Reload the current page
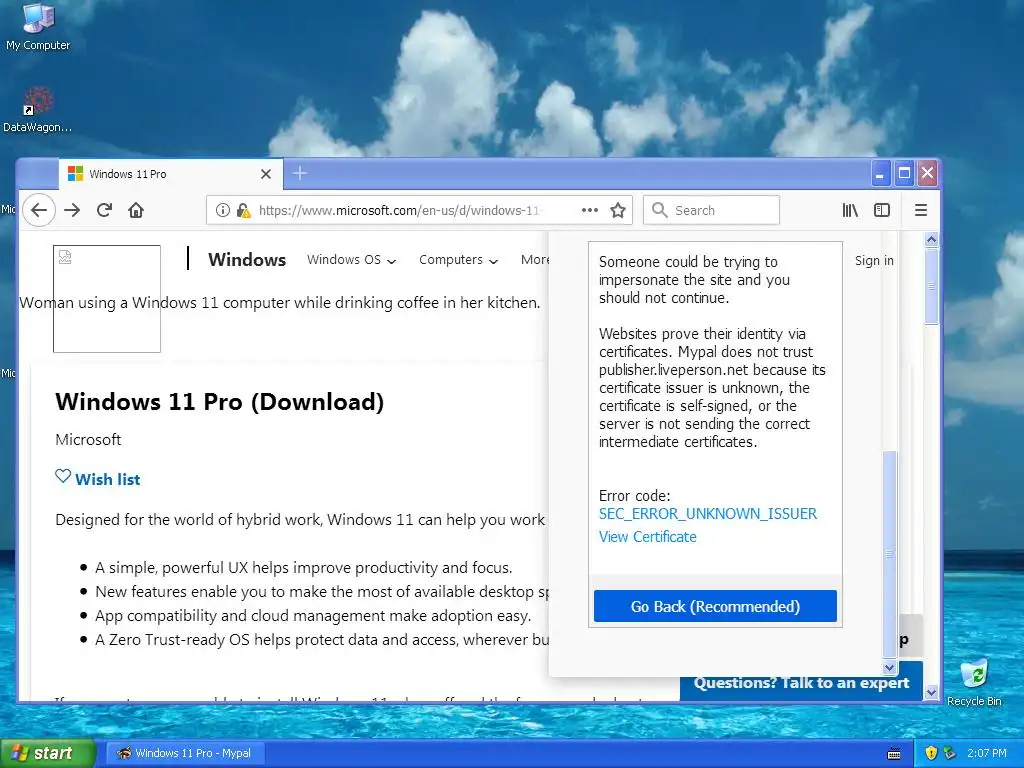The width and height of the screenshot is (1024, 768). point(104,210)
